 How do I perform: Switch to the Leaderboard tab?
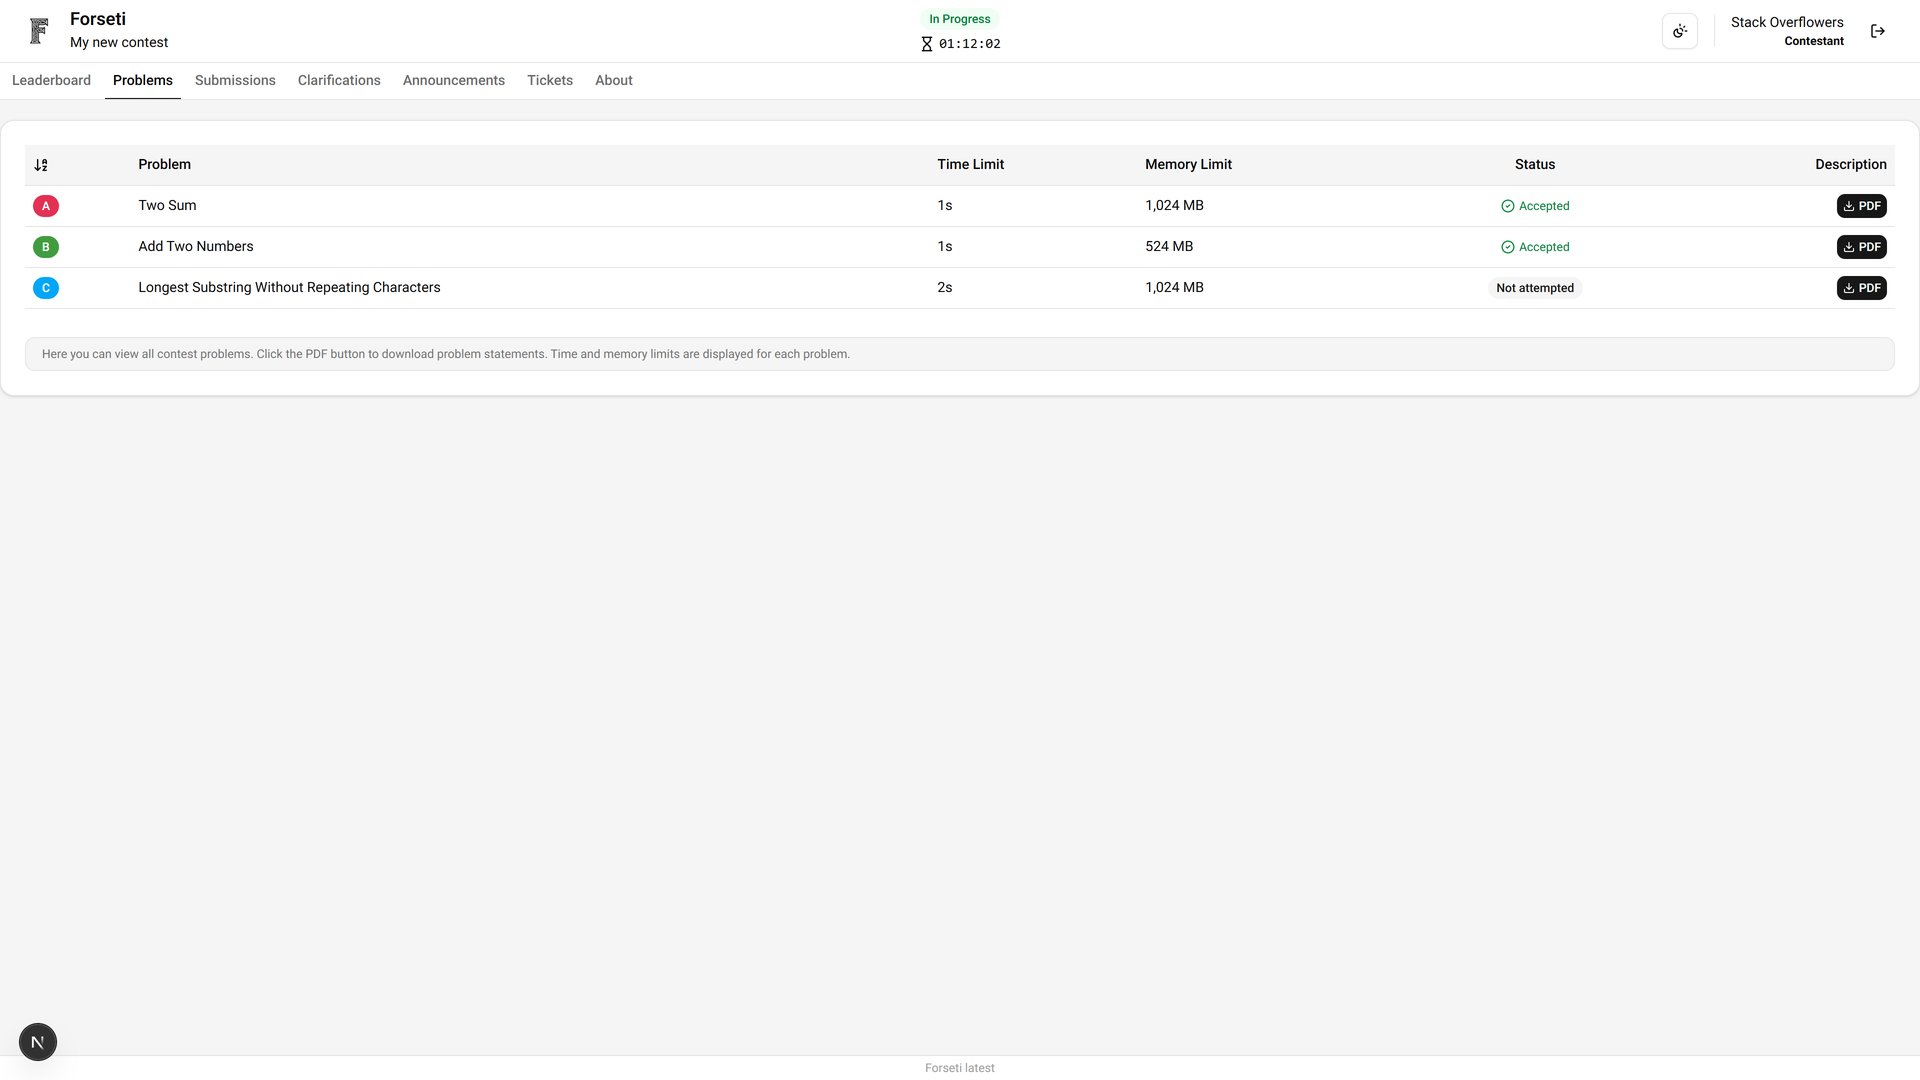(51, 80)
